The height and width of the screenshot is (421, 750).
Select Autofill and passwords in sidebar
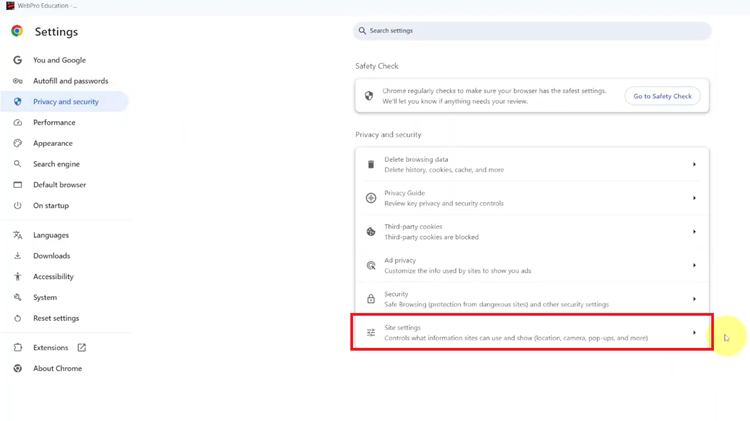coord(70,81)
